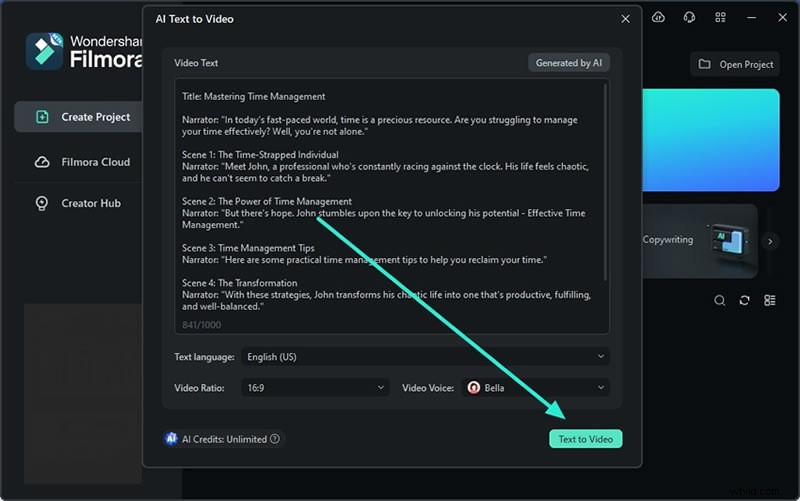This screenshot has width=800, height=501.
Task: Click the Open Project folder icon
Action: click(704, 64)
